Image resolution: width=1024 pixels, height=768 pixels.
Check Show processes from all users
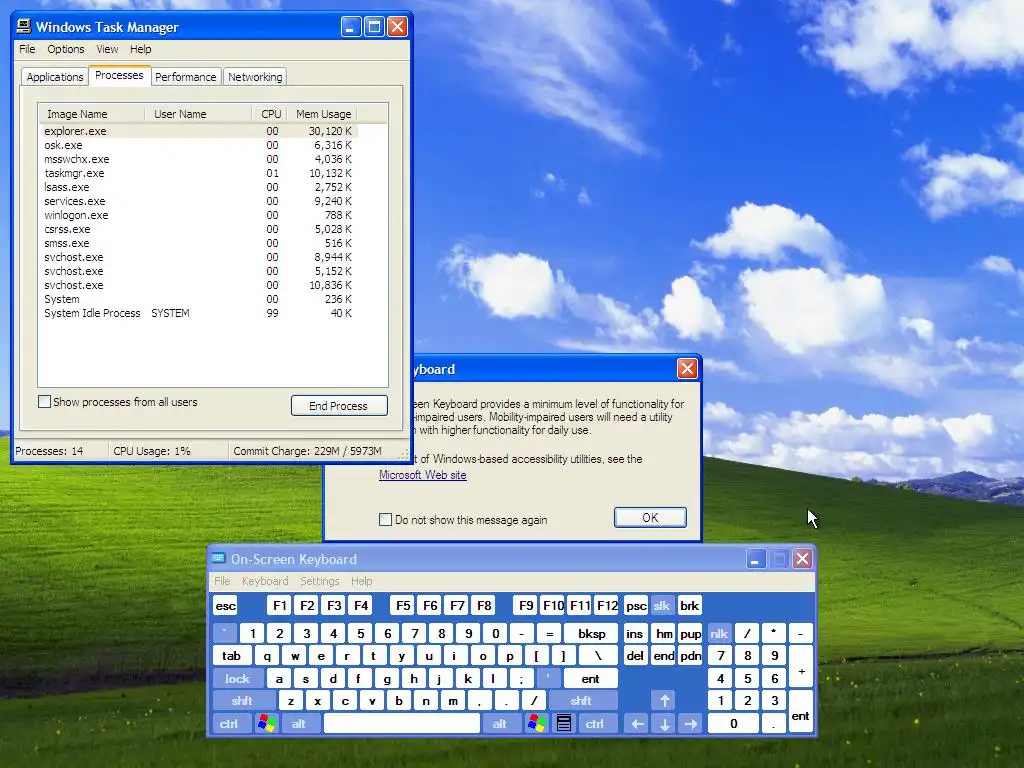point(44,402)
